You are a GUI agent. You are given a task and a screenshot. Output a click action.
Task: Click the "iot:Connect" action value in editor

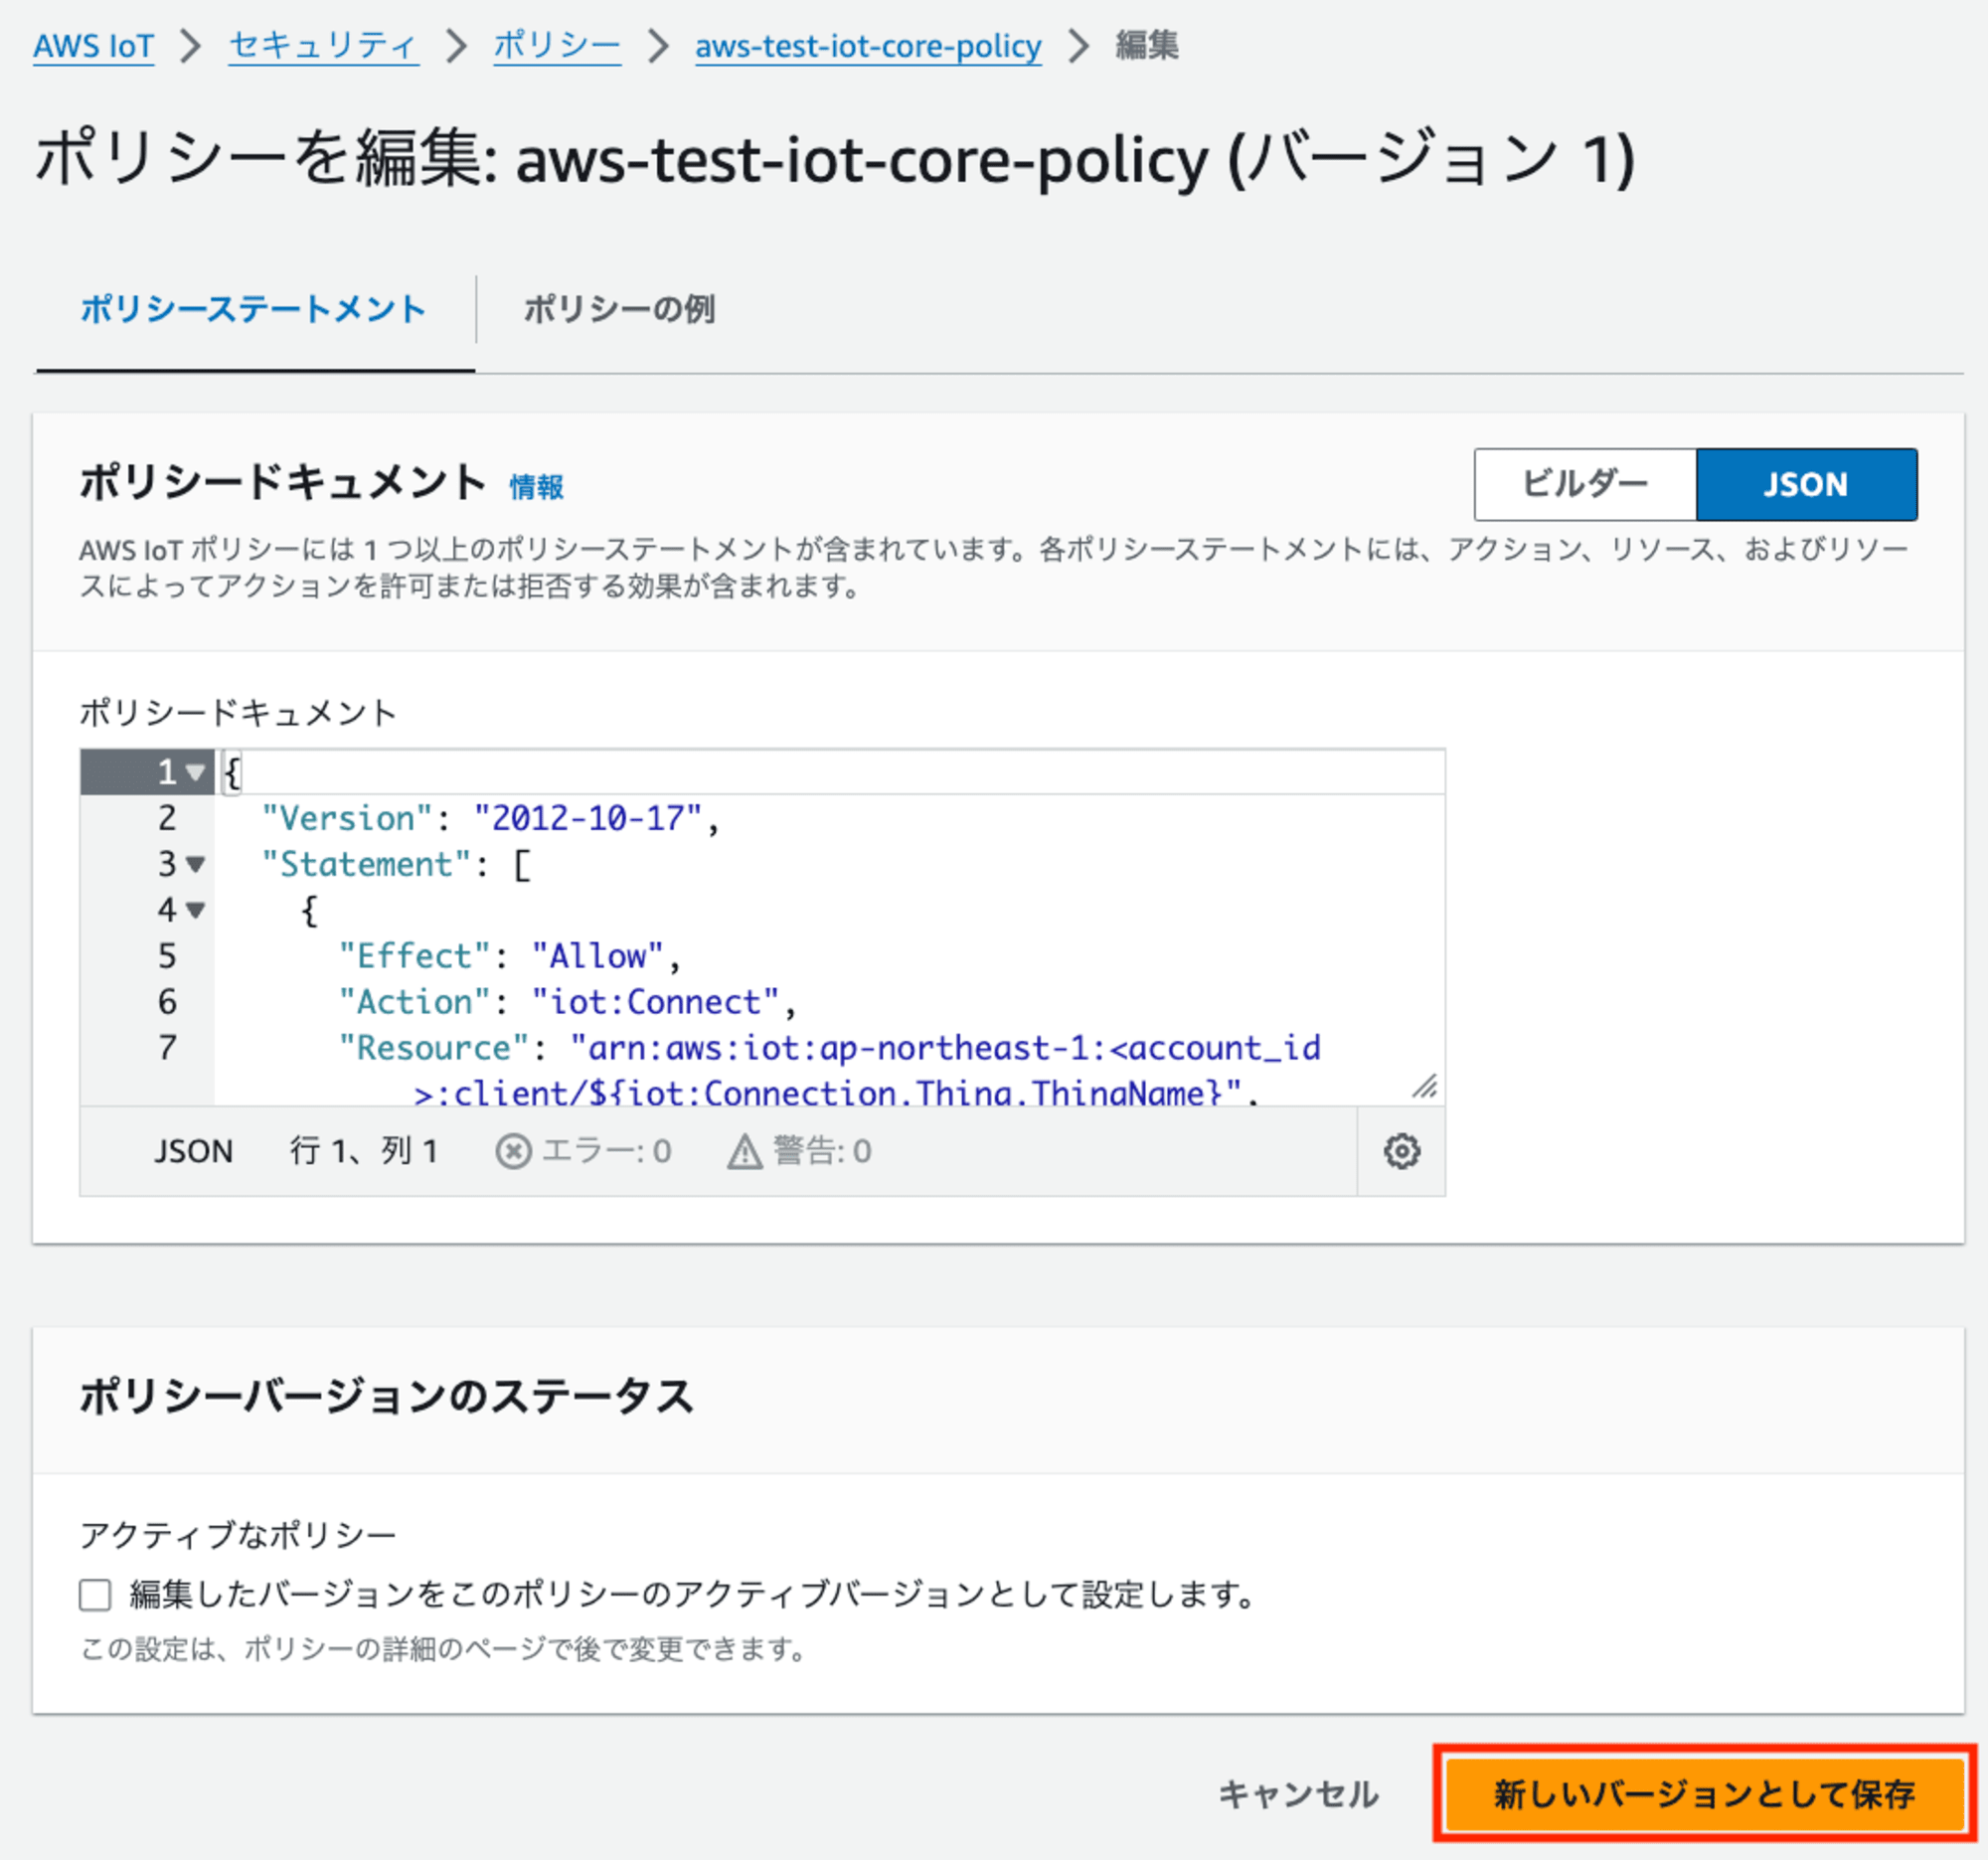[655, 1002]
